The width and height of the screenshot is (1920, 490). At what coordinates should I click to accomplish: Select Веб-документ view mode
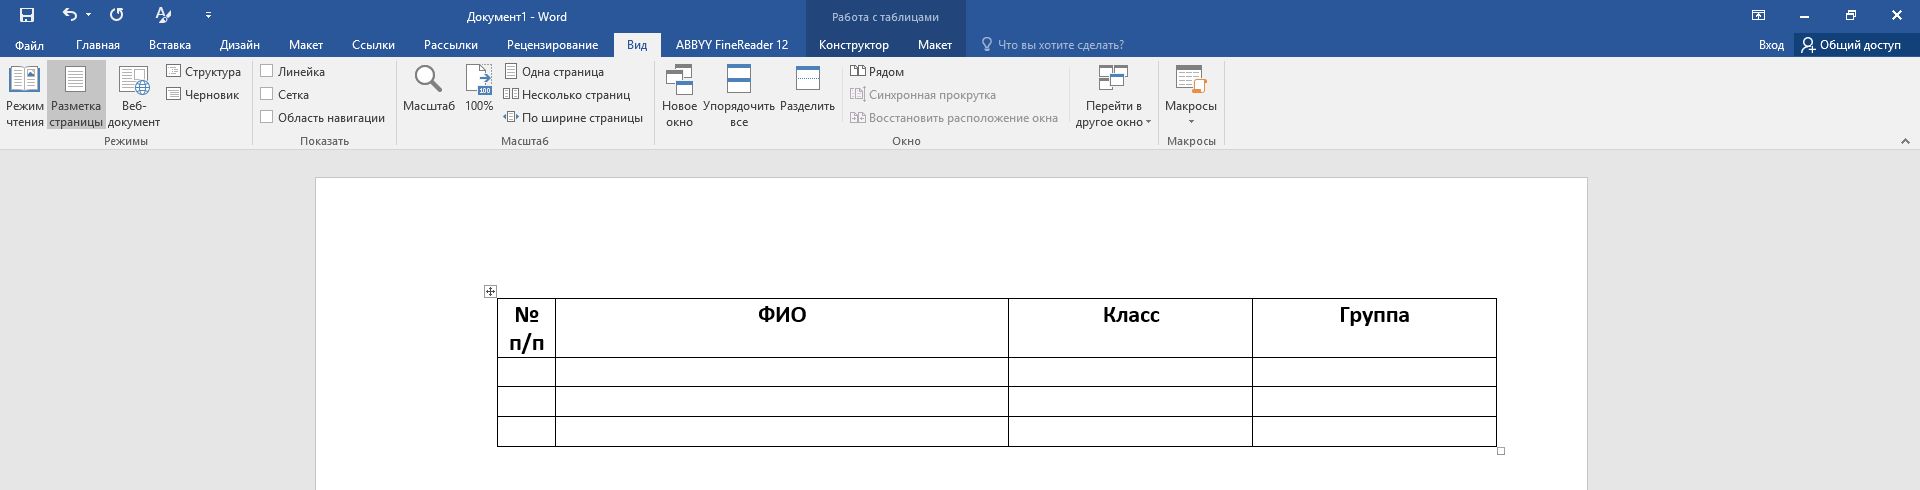(134, 97)
